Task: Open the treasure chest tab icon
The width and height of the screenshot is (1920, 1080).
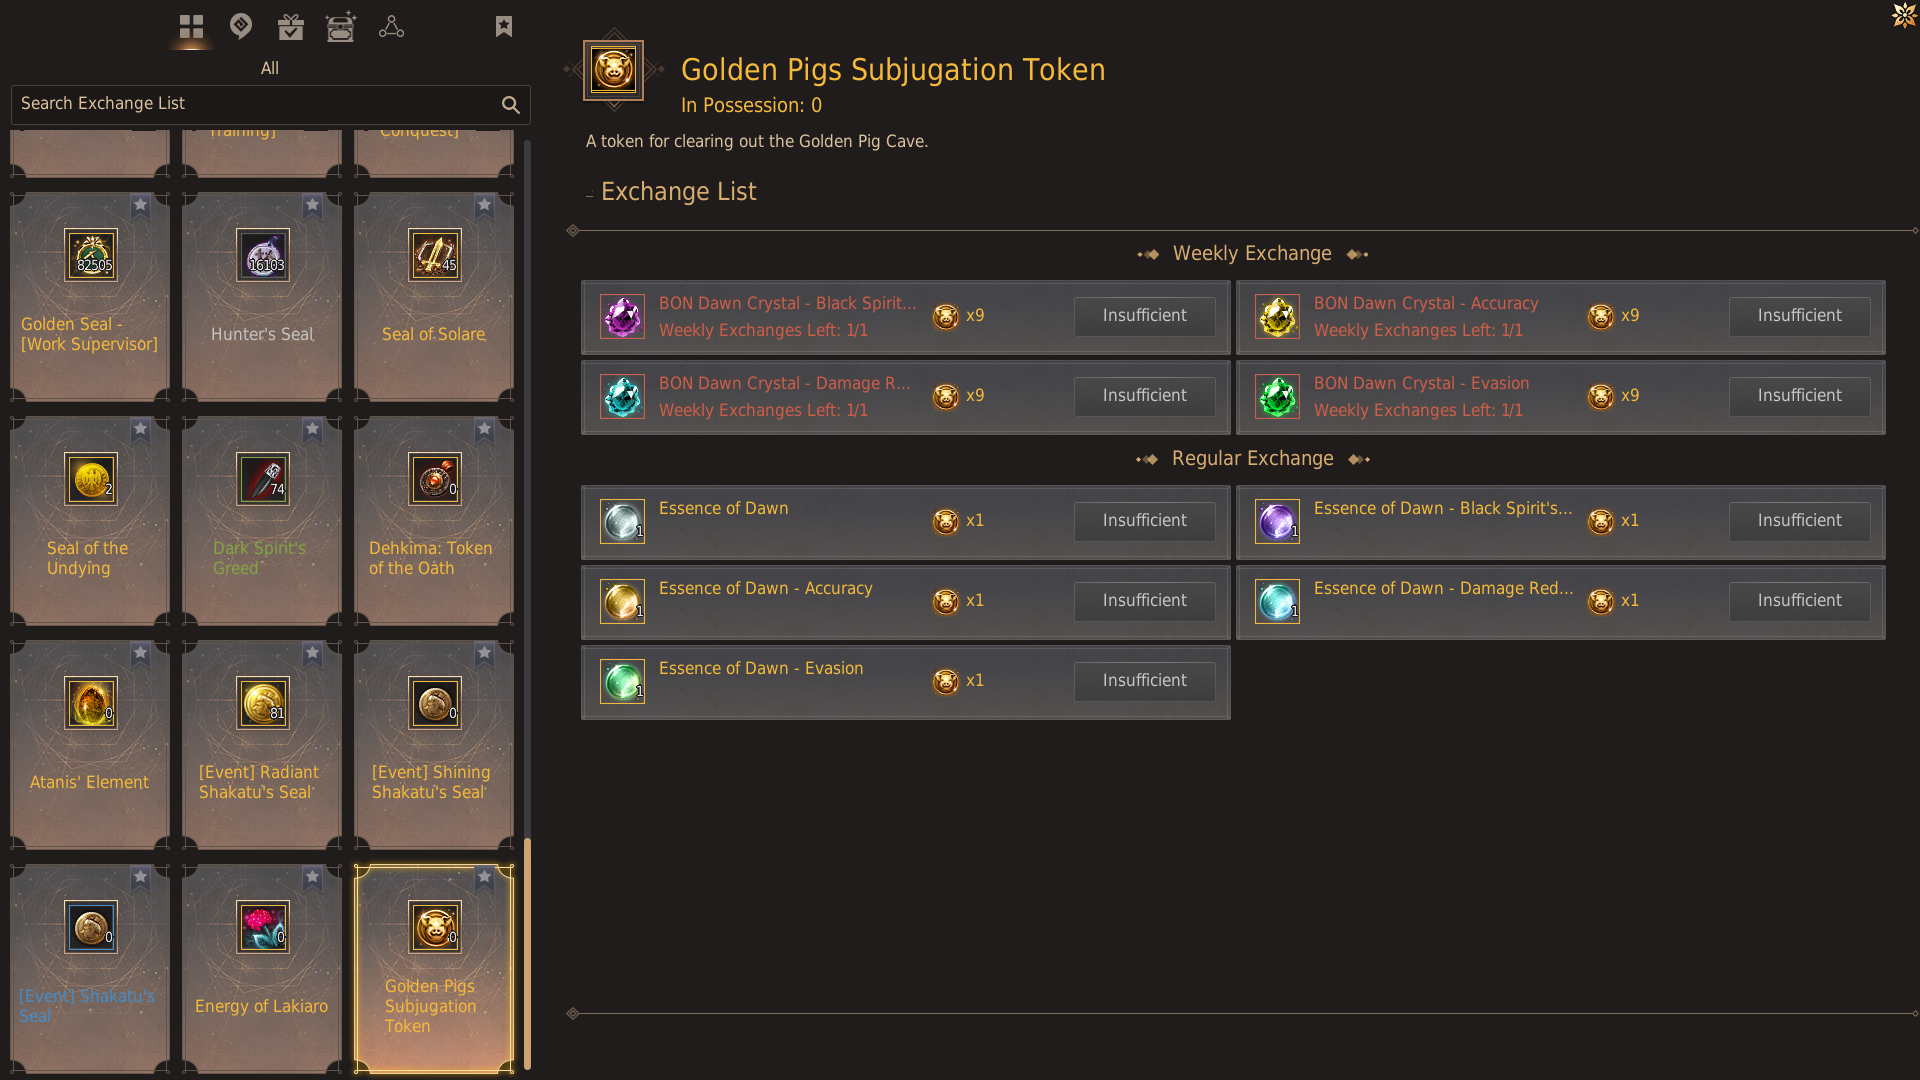Action: [341, 27]
